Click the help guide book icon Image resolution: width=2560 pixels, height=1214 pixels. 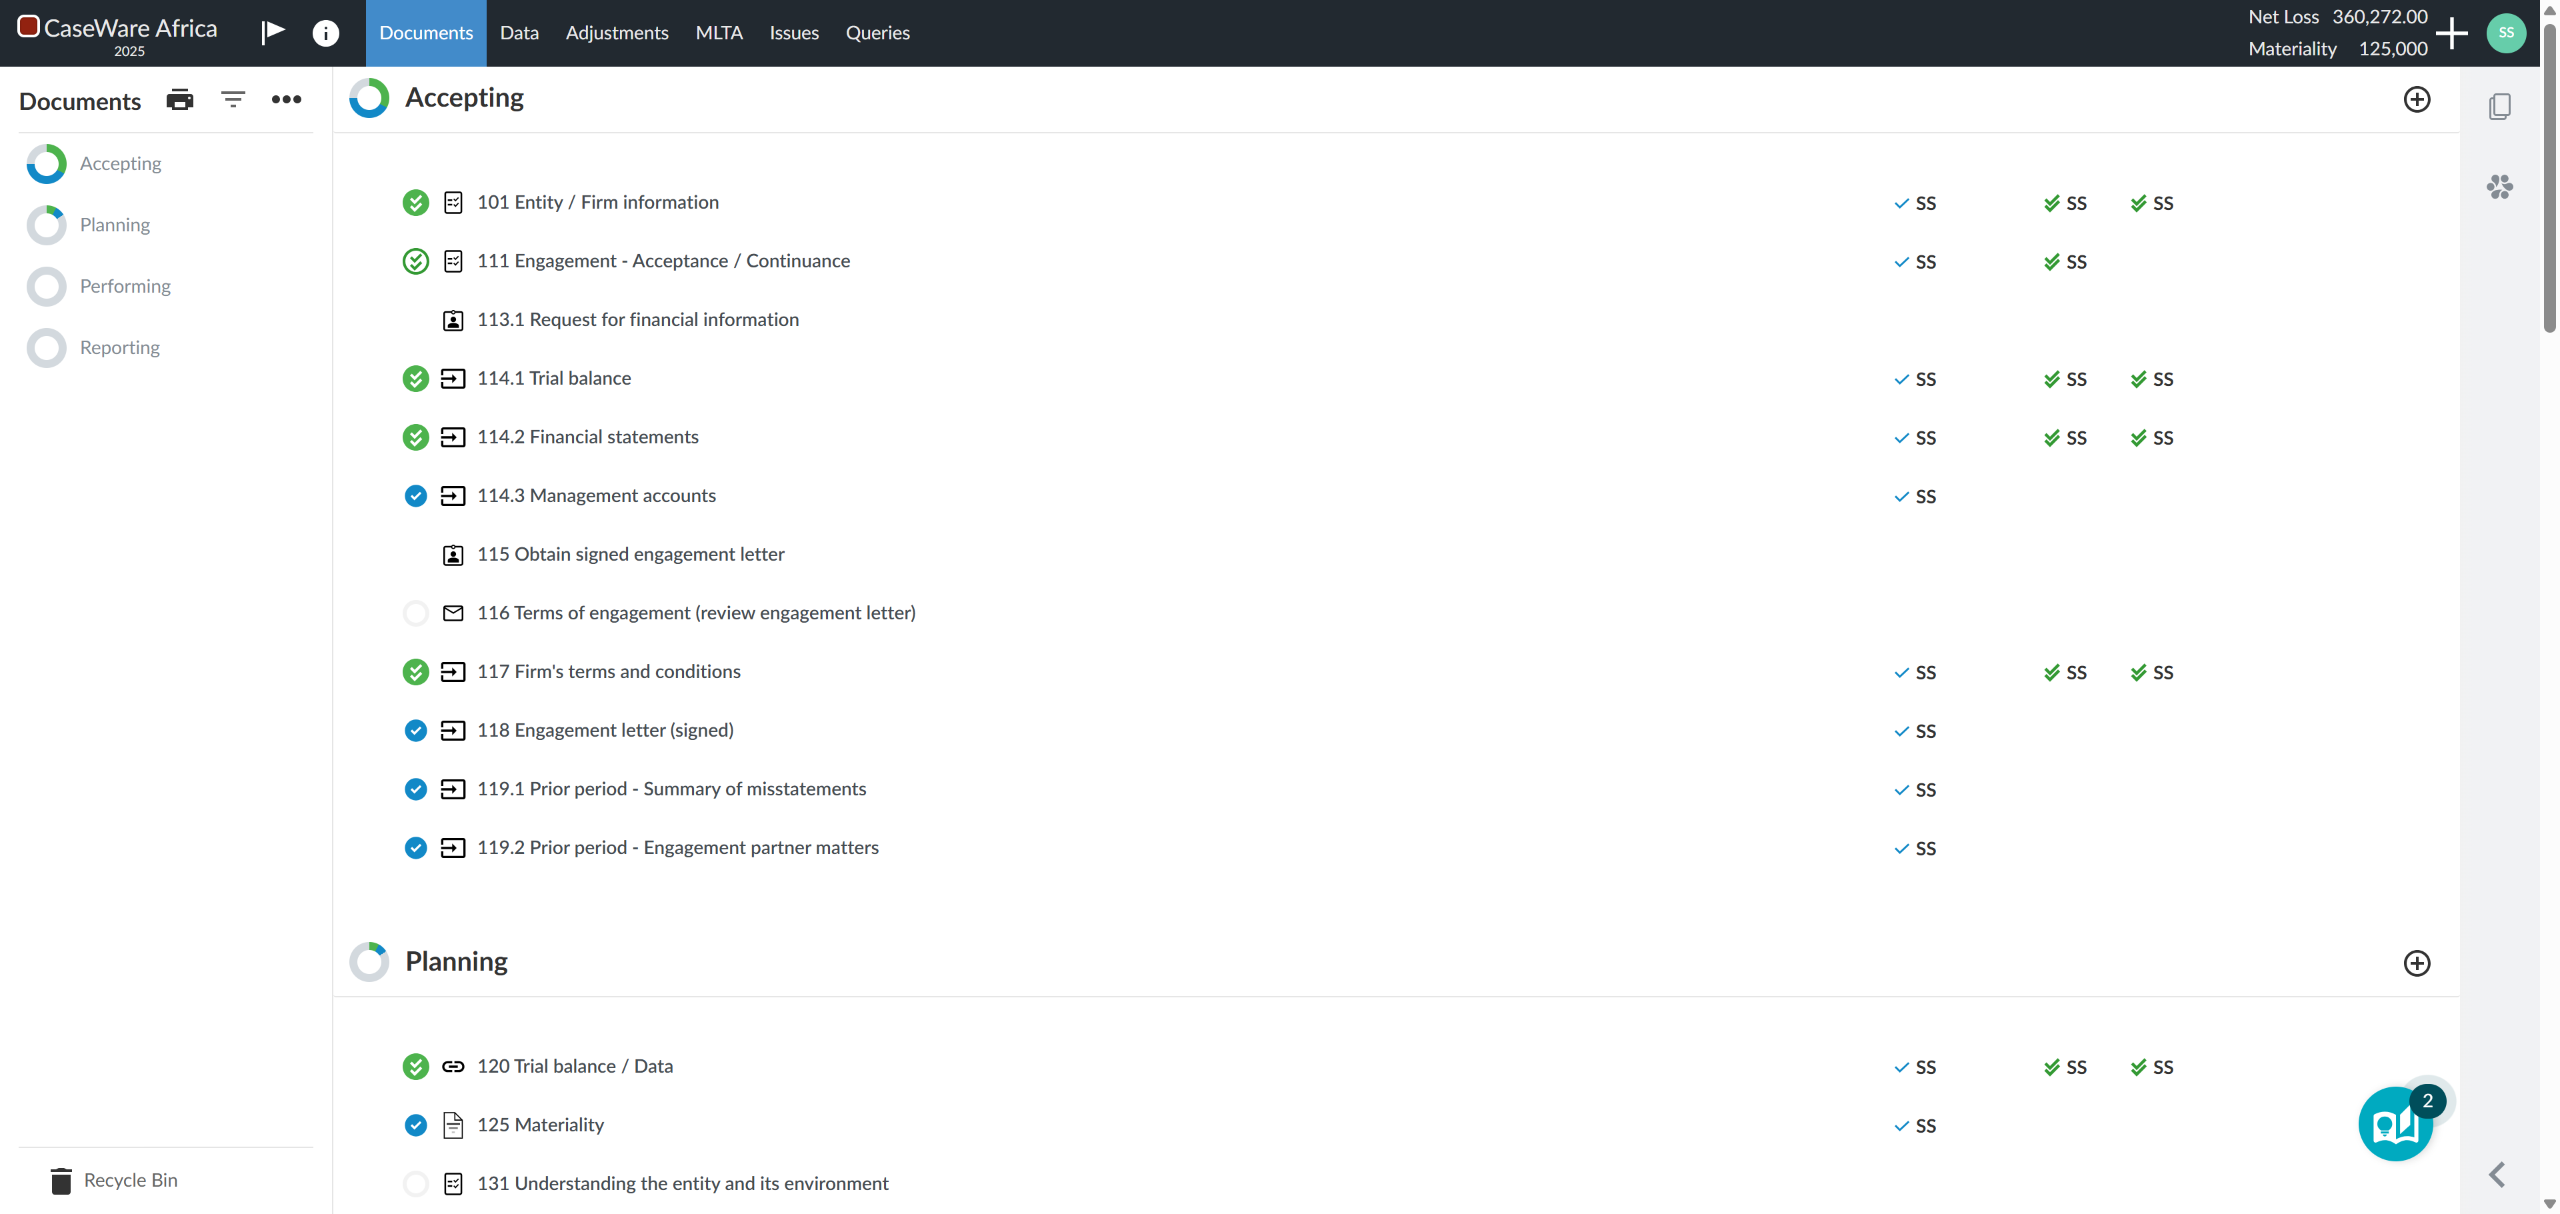[2395, 1125]
